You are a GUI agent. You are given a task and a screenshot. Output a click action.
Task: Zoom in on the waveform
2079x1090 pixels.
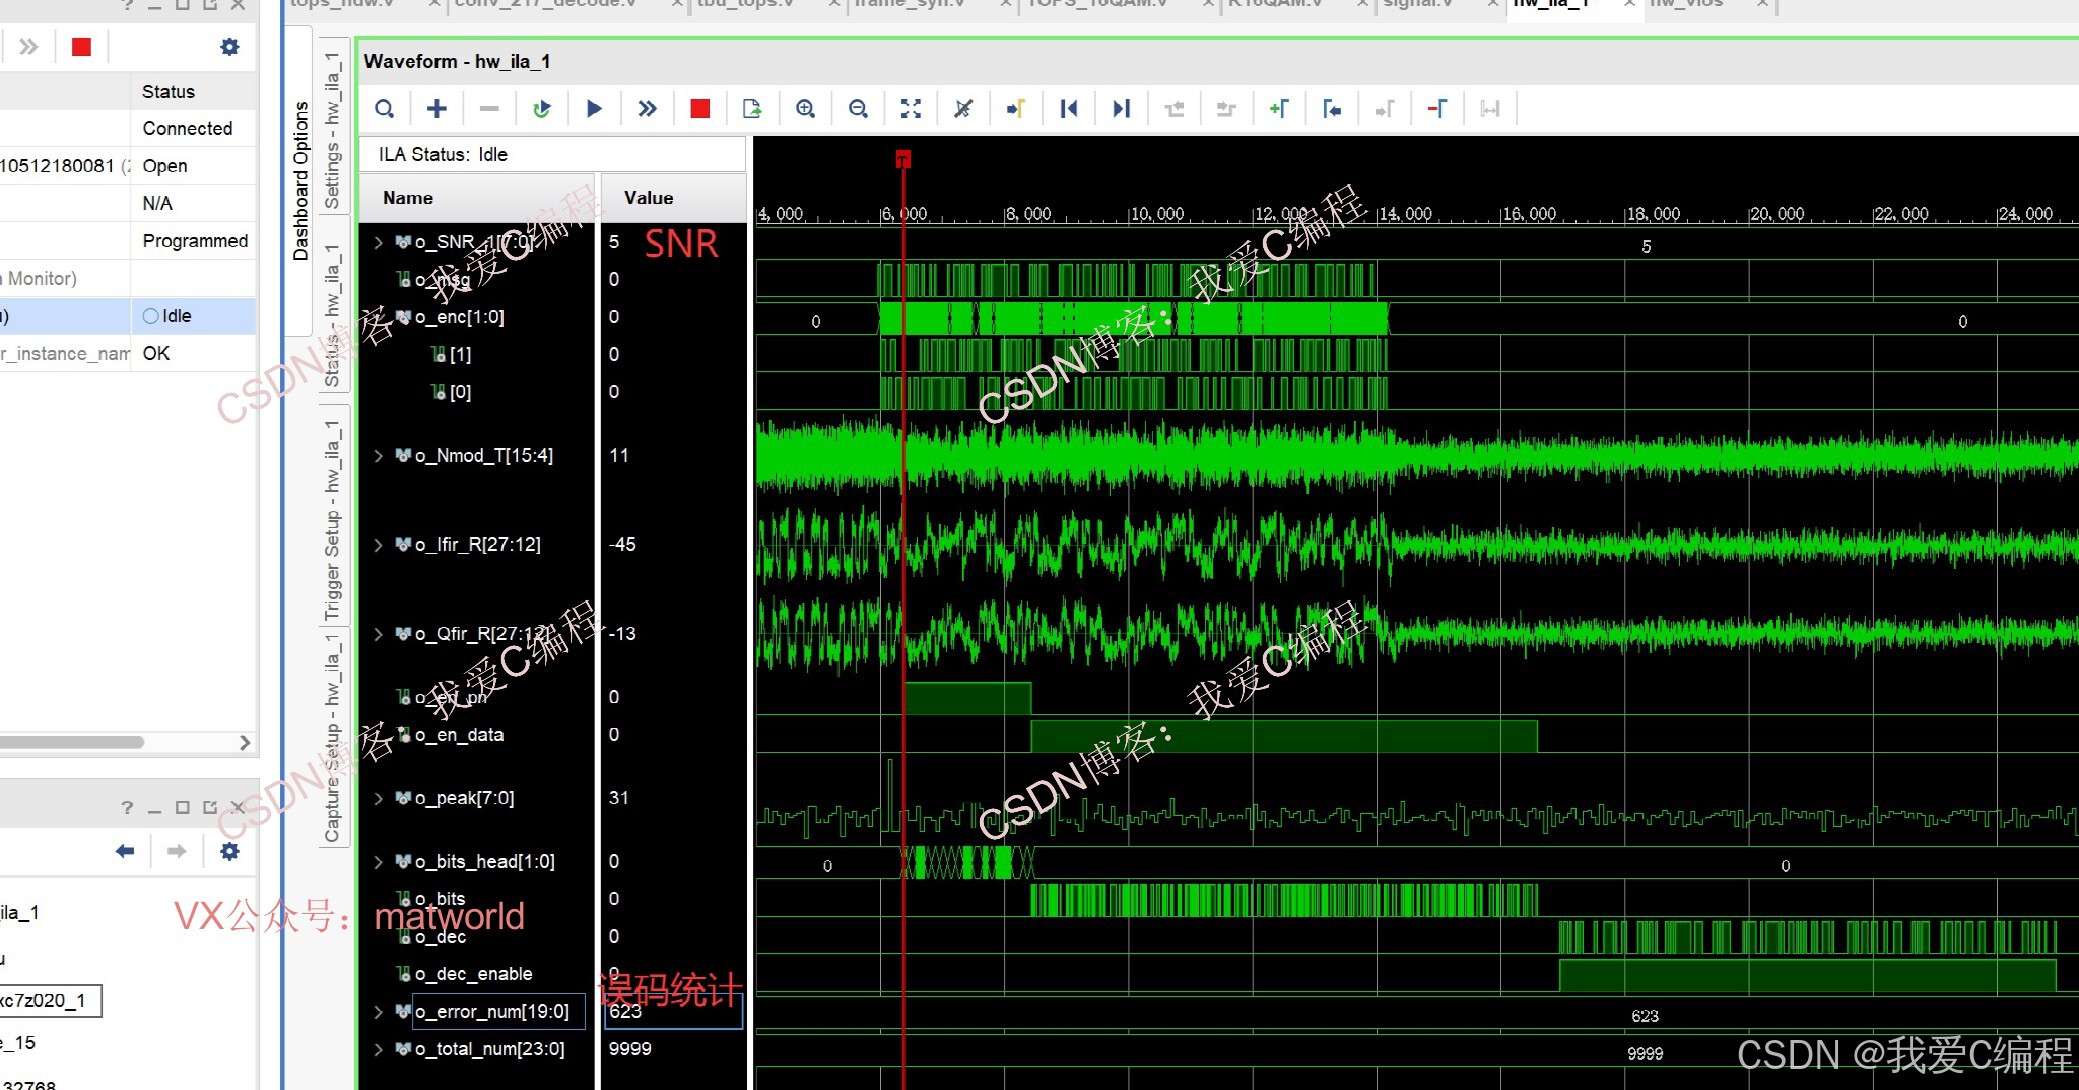[806, 108]
